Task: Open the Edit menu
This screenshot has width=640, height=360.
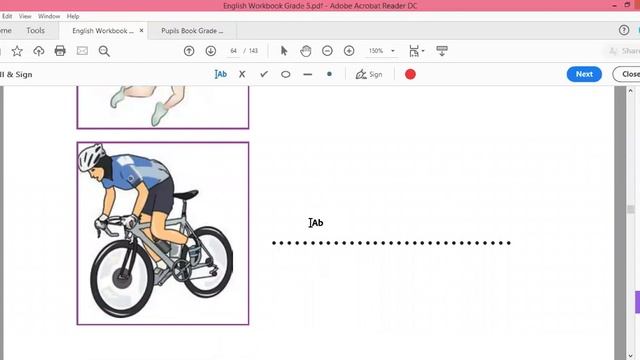Action: click(x=7, y=16)
